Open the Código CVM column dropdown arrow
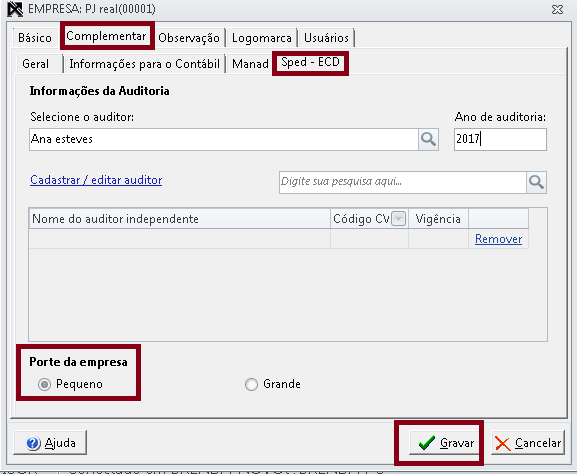 pos(398,219)
